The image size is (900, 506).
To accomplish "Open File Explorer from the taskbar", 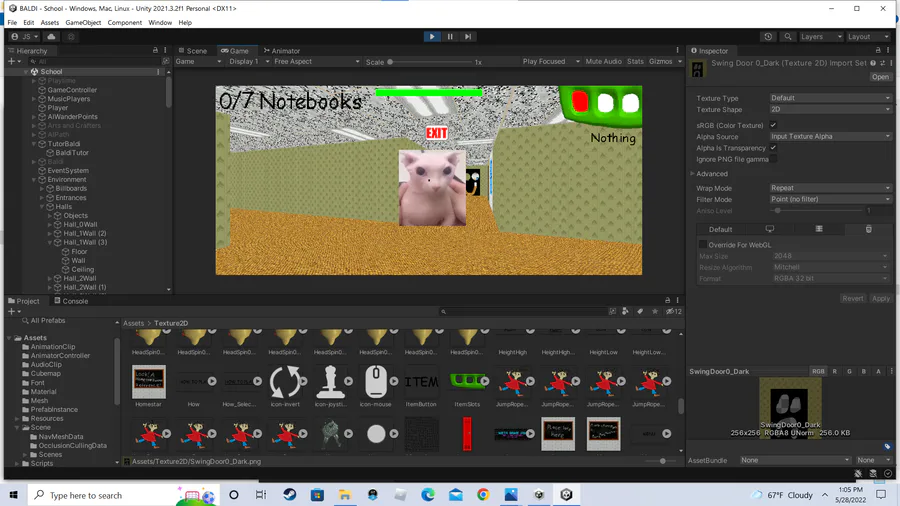I will [345, 495].
